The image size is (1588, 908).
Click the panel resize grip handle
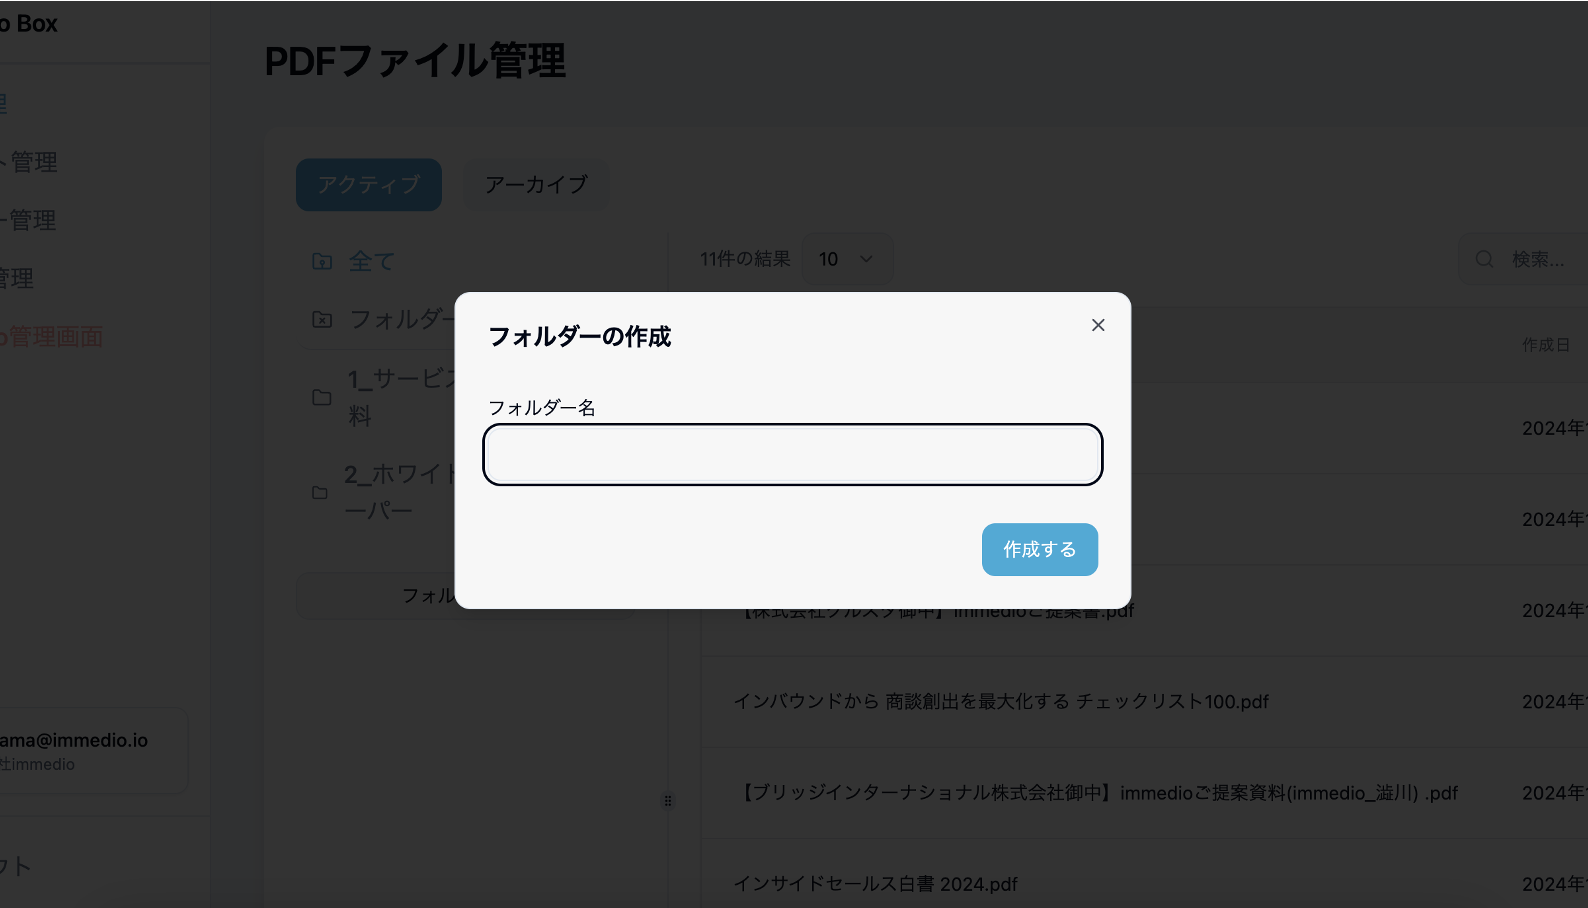(668, 801)
